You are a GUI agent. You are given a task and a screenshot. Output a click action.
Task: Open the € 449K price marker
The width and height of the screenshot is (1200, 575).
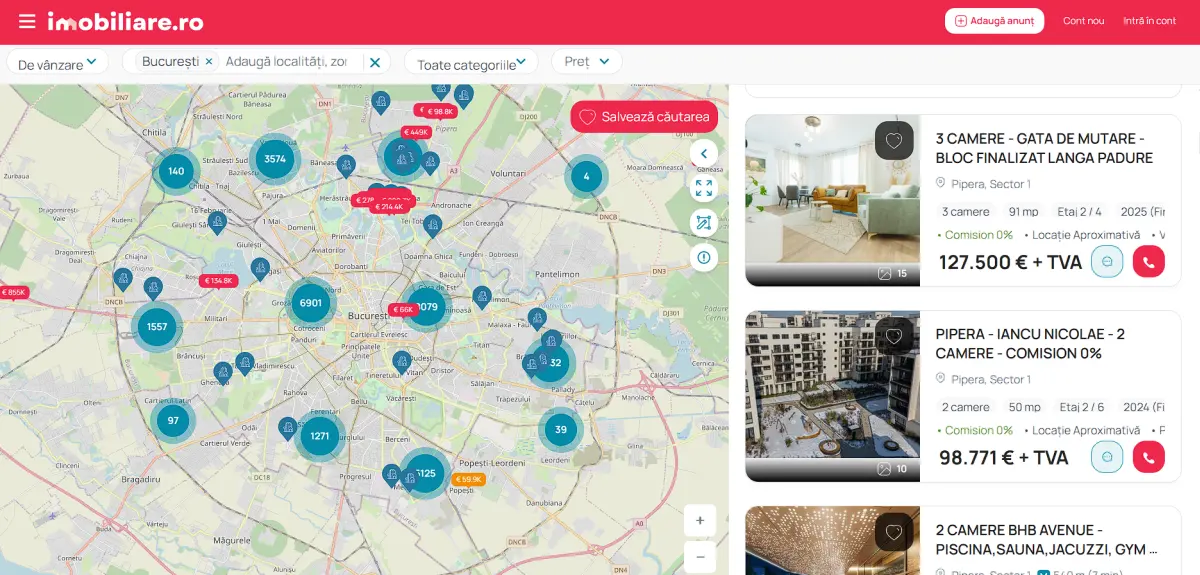tap(416, 132)
